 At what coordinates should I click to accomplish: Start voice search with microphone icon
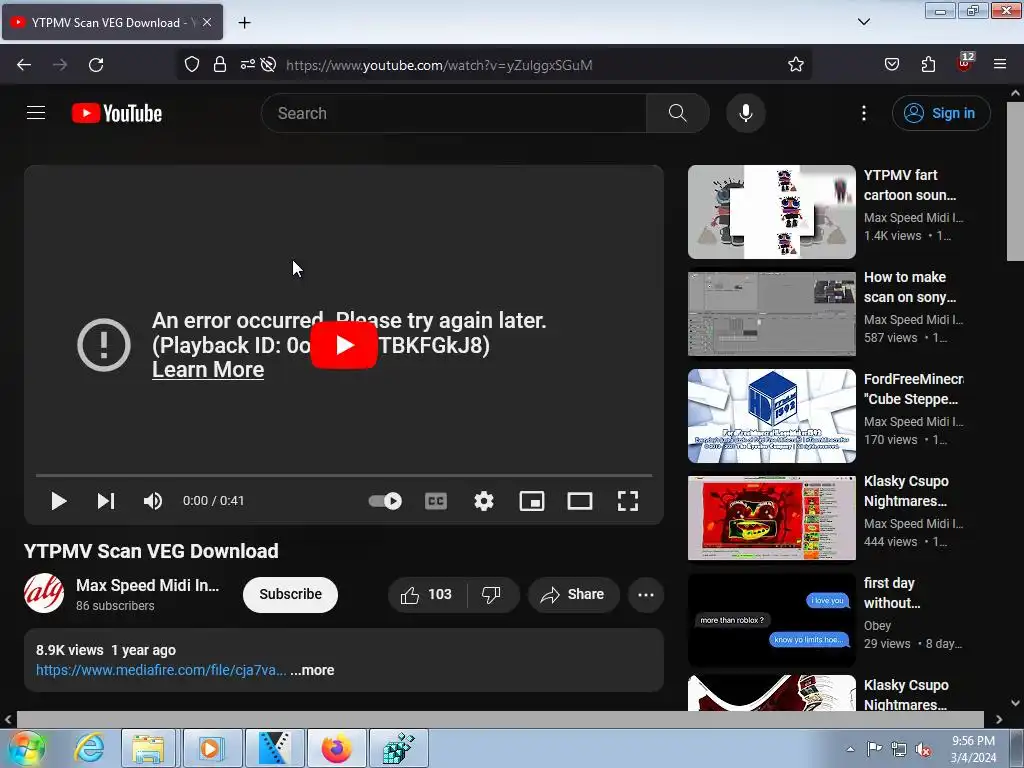tap(745, 113)
